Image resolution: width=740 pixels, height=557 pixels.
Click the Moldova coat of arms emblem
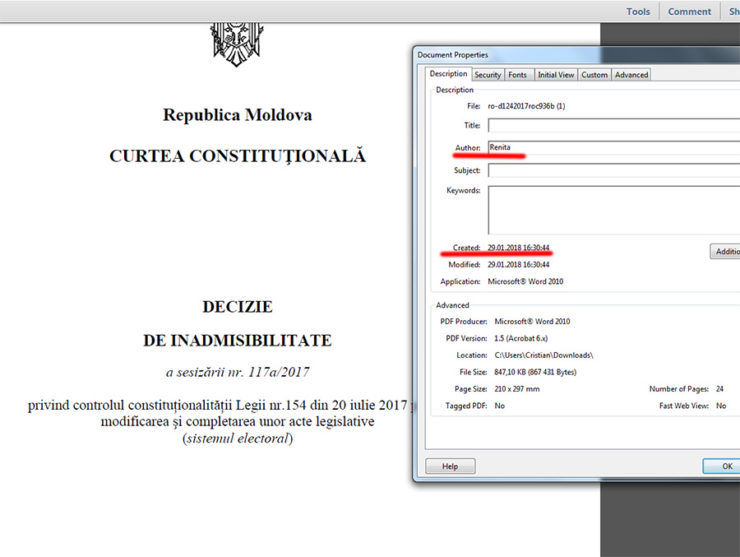pyautogui.click(x=236, y=44)
